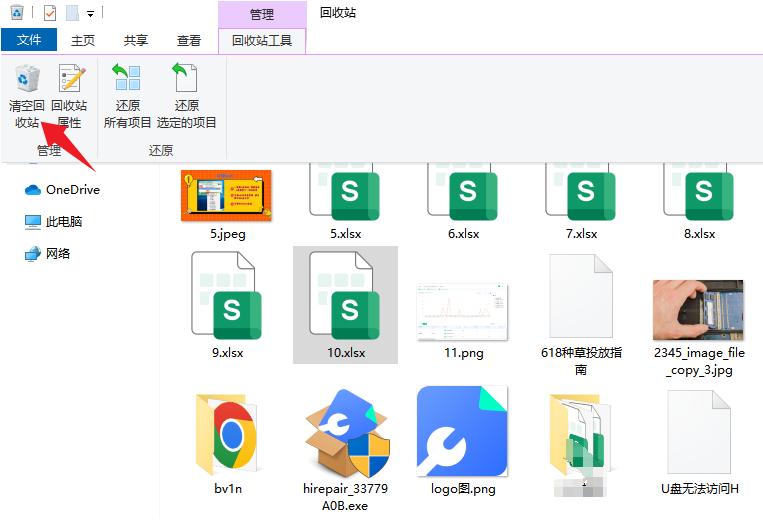Image resolution: width=763 pixels, height=524 pixels.
Task: Select the 5.jpeg image thumbnail
Action: [226, 195]
